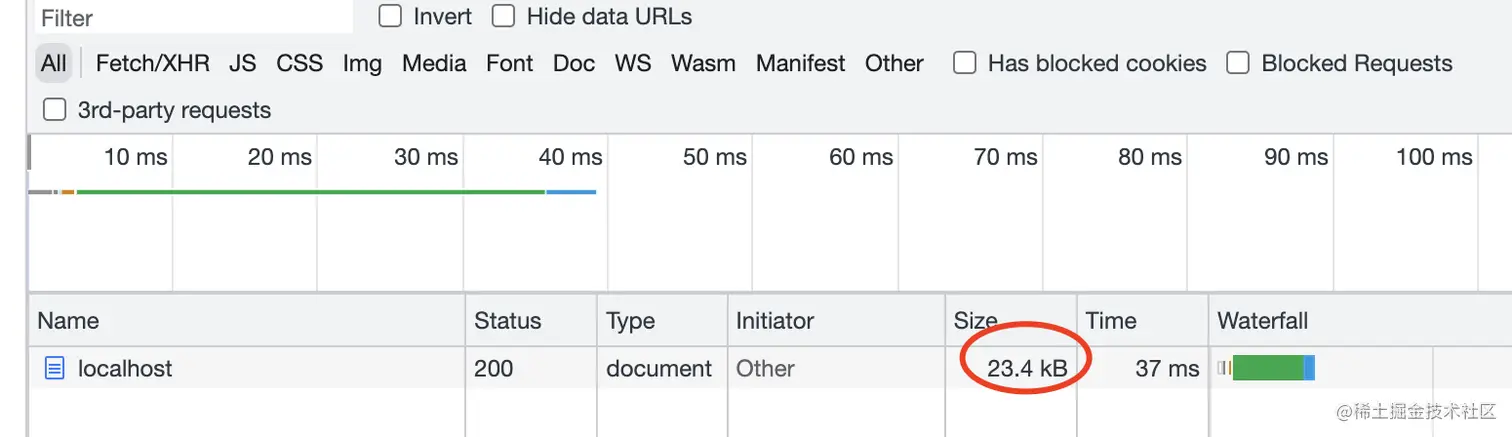1512x437 pixels.
Task: Show only Img requests
Action: tap(362, 63)
